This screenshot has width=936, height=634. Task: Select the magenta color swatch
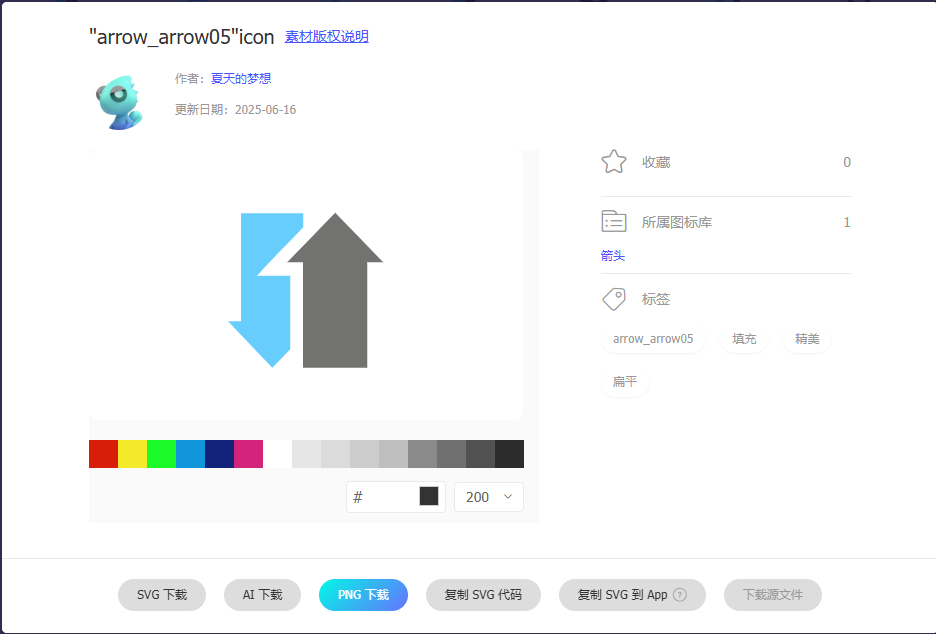pyautogui.click(x=248, y=453)
